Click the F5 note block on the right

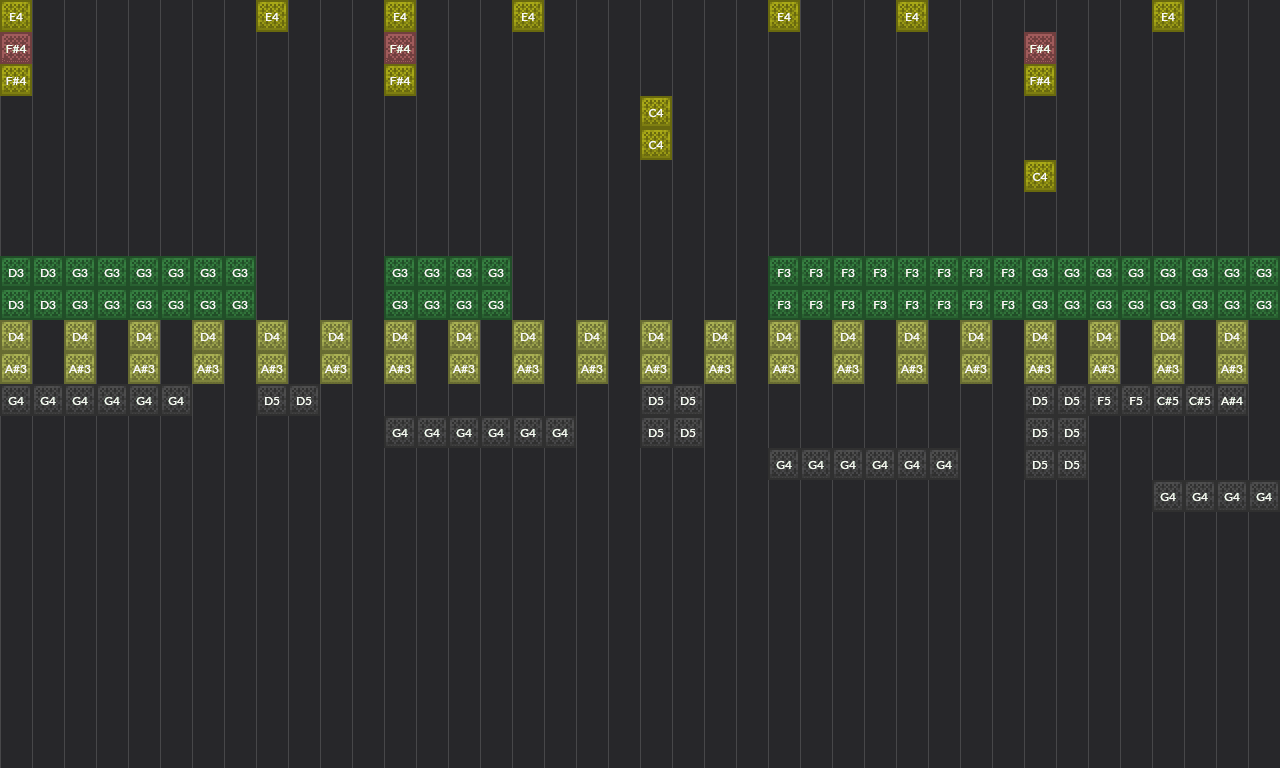(x=1104, y=400)
